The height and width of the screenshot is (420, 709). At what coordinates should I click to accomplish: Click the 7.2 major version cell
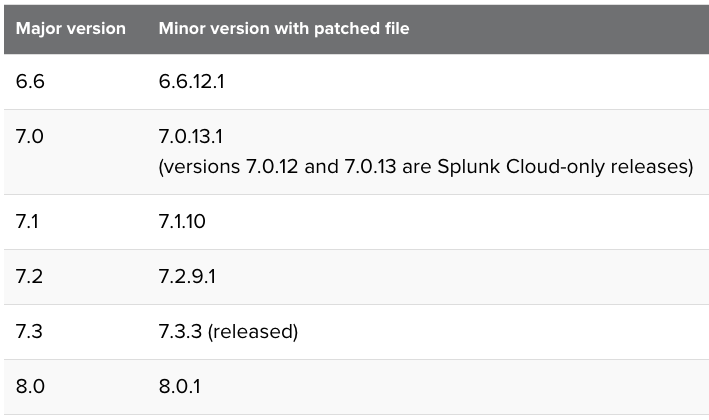click(x=30, y=276)
